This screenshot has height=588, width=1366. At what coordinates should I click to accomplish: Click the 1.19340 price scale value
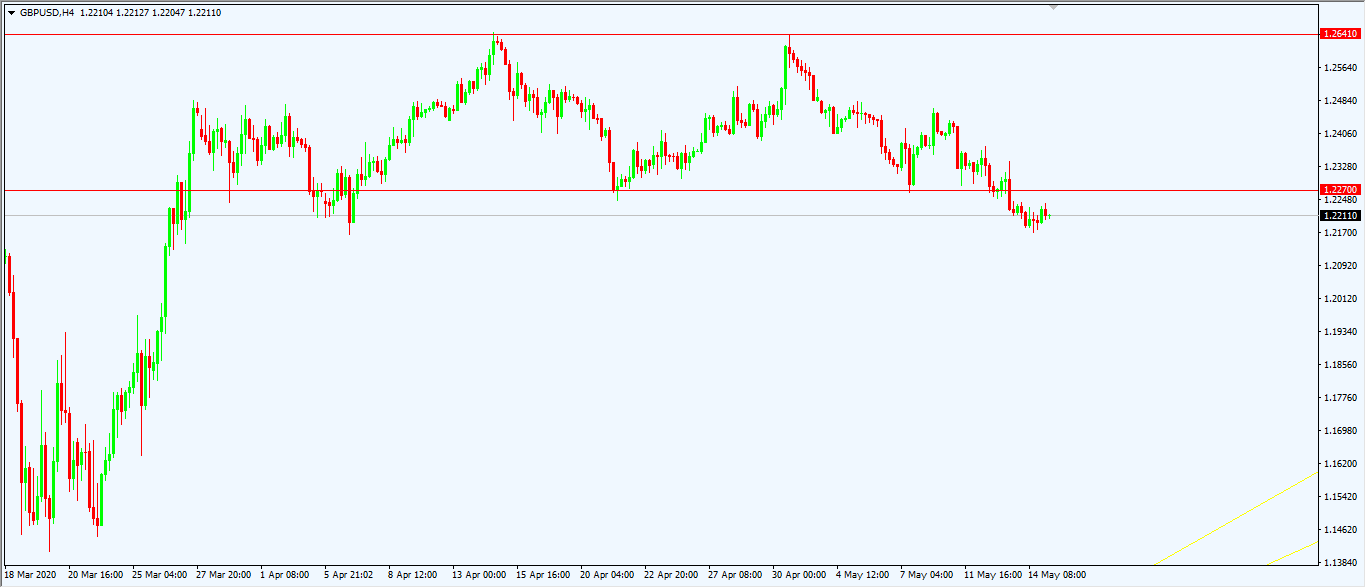click(1340, 332)
